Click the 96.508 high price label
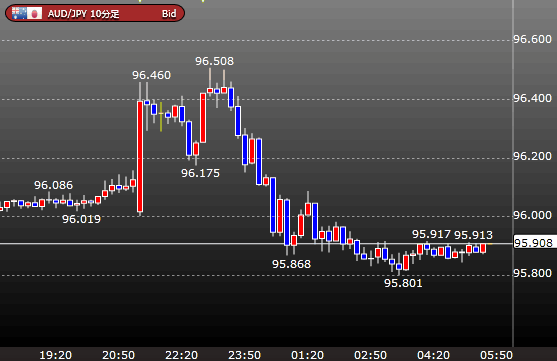The image size is (557, 361). coord(215,61)
